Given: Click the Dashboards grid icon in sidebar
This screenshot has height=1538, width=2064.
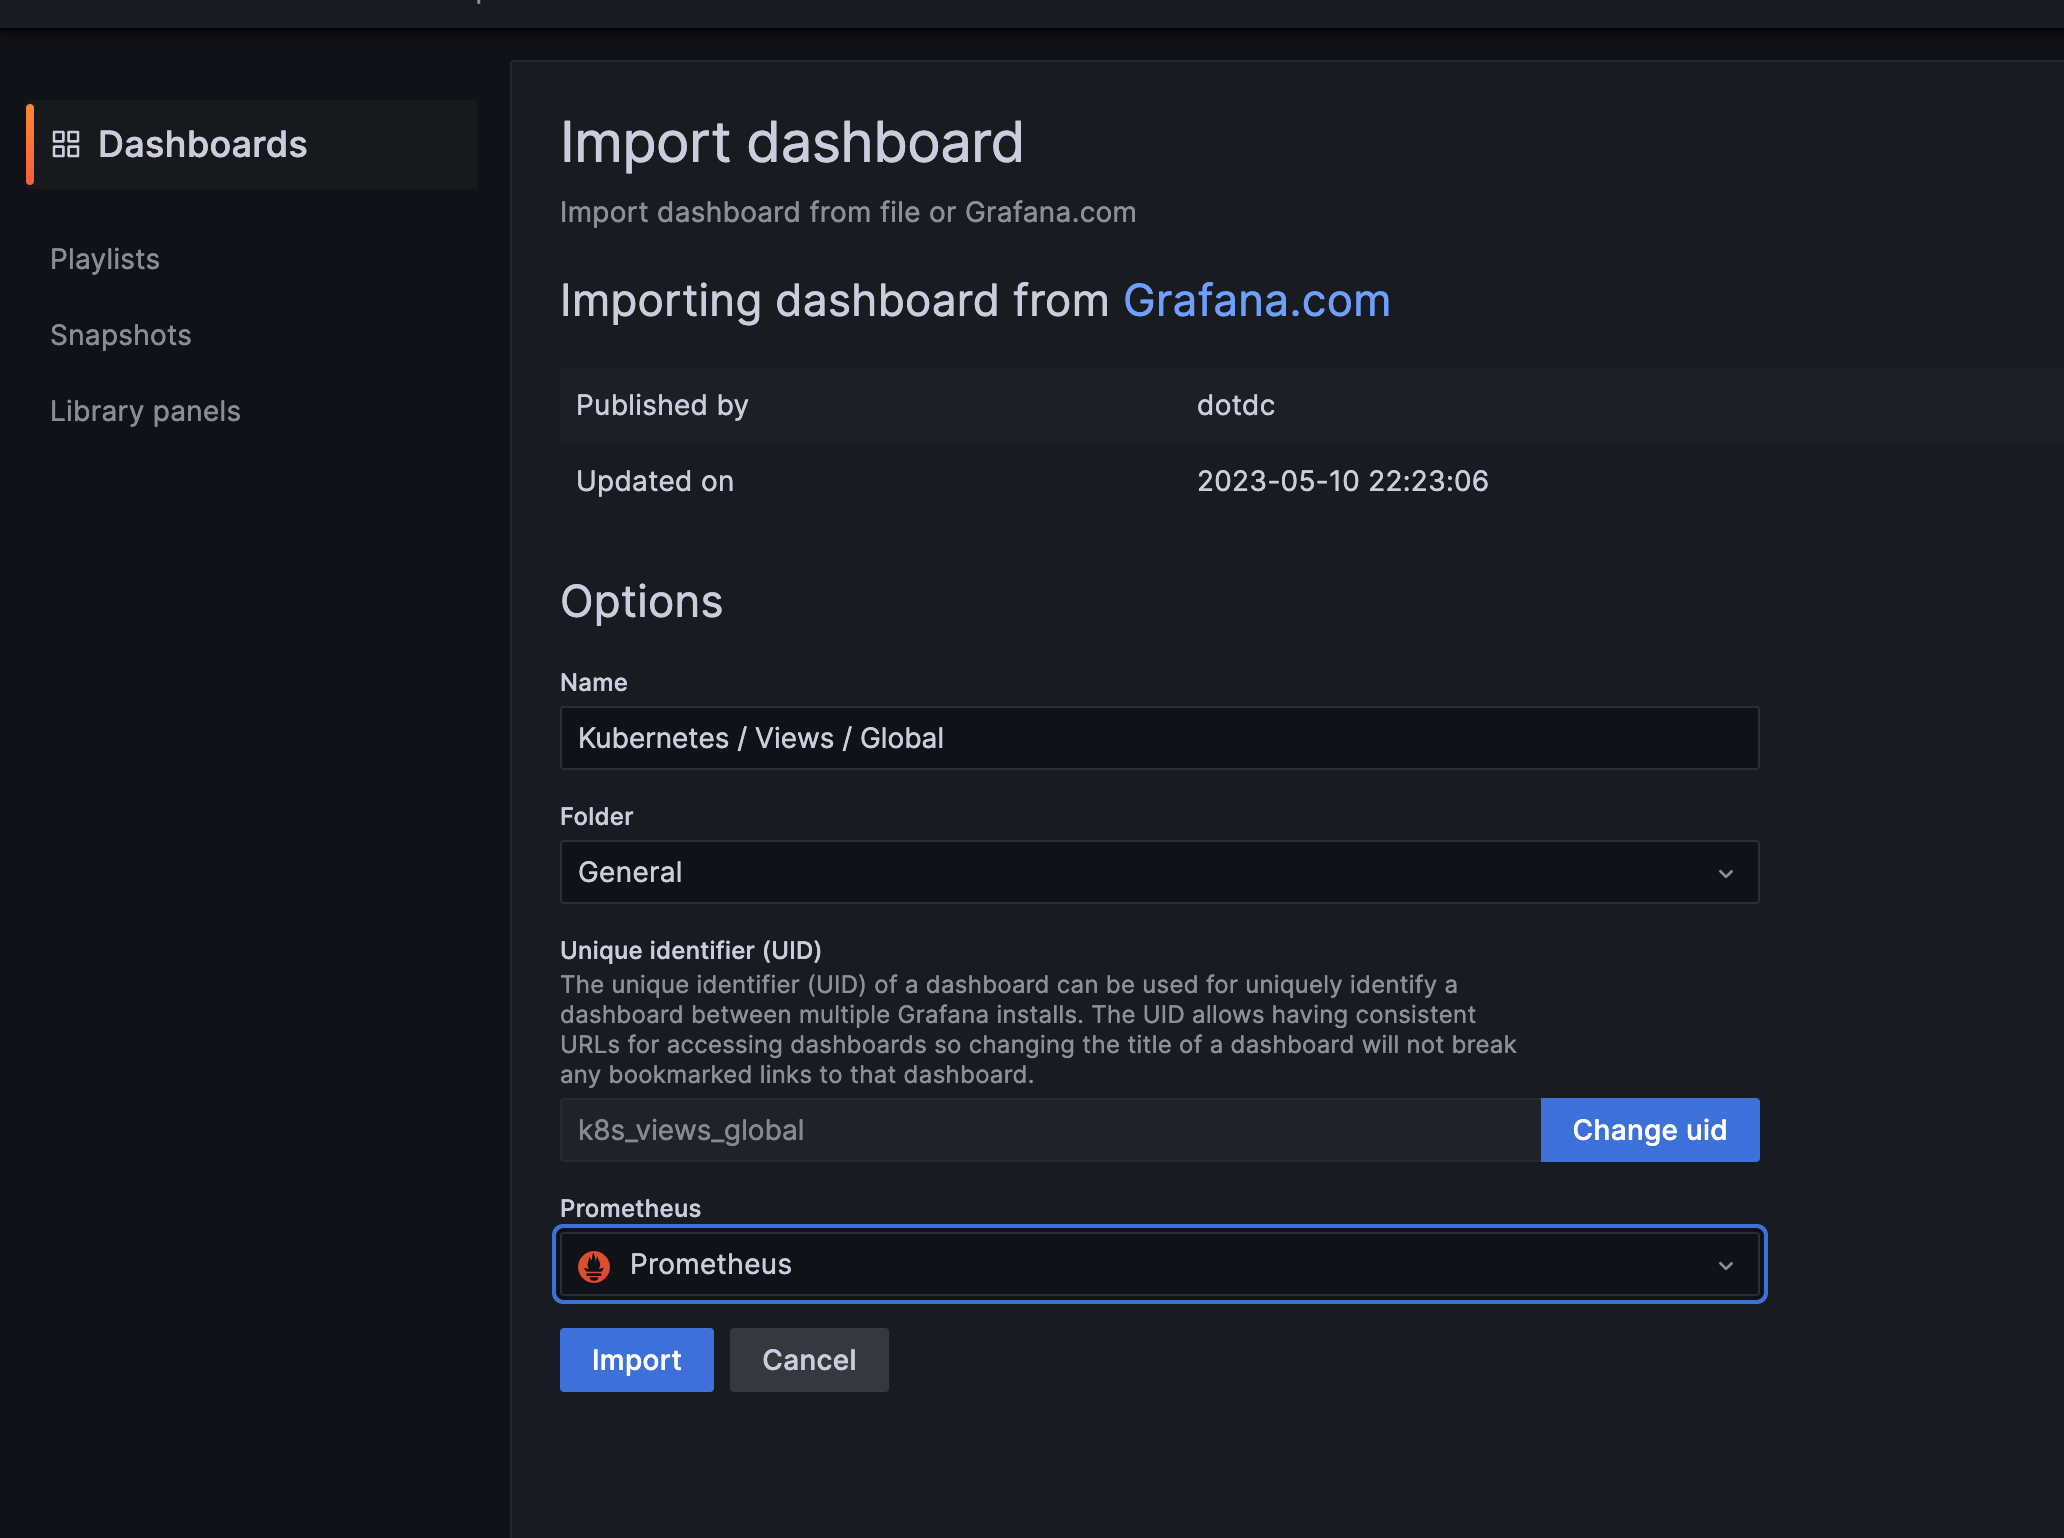Looking at the screenshot, I should pos(66,144).
